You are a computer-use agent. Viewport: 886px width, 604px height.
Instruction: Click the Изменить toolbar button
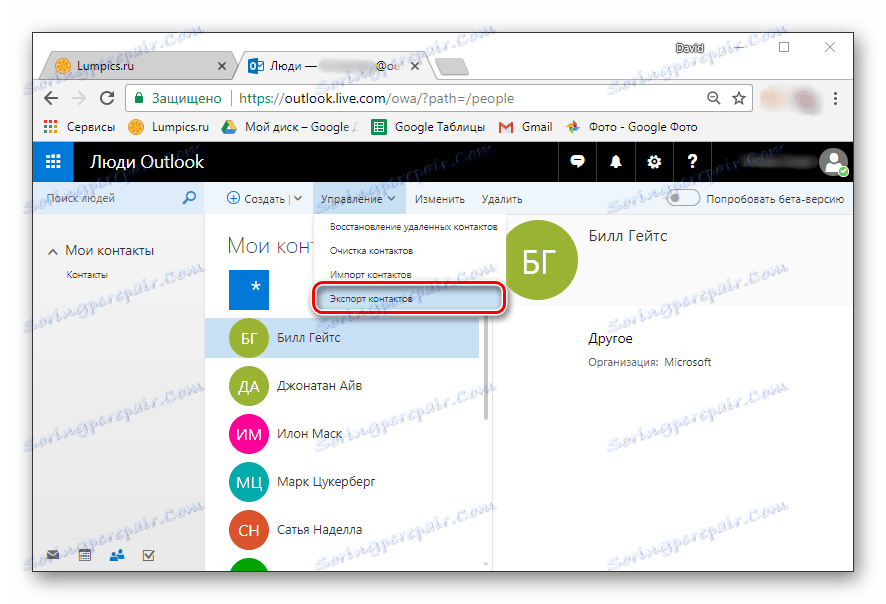click(440, 199)
